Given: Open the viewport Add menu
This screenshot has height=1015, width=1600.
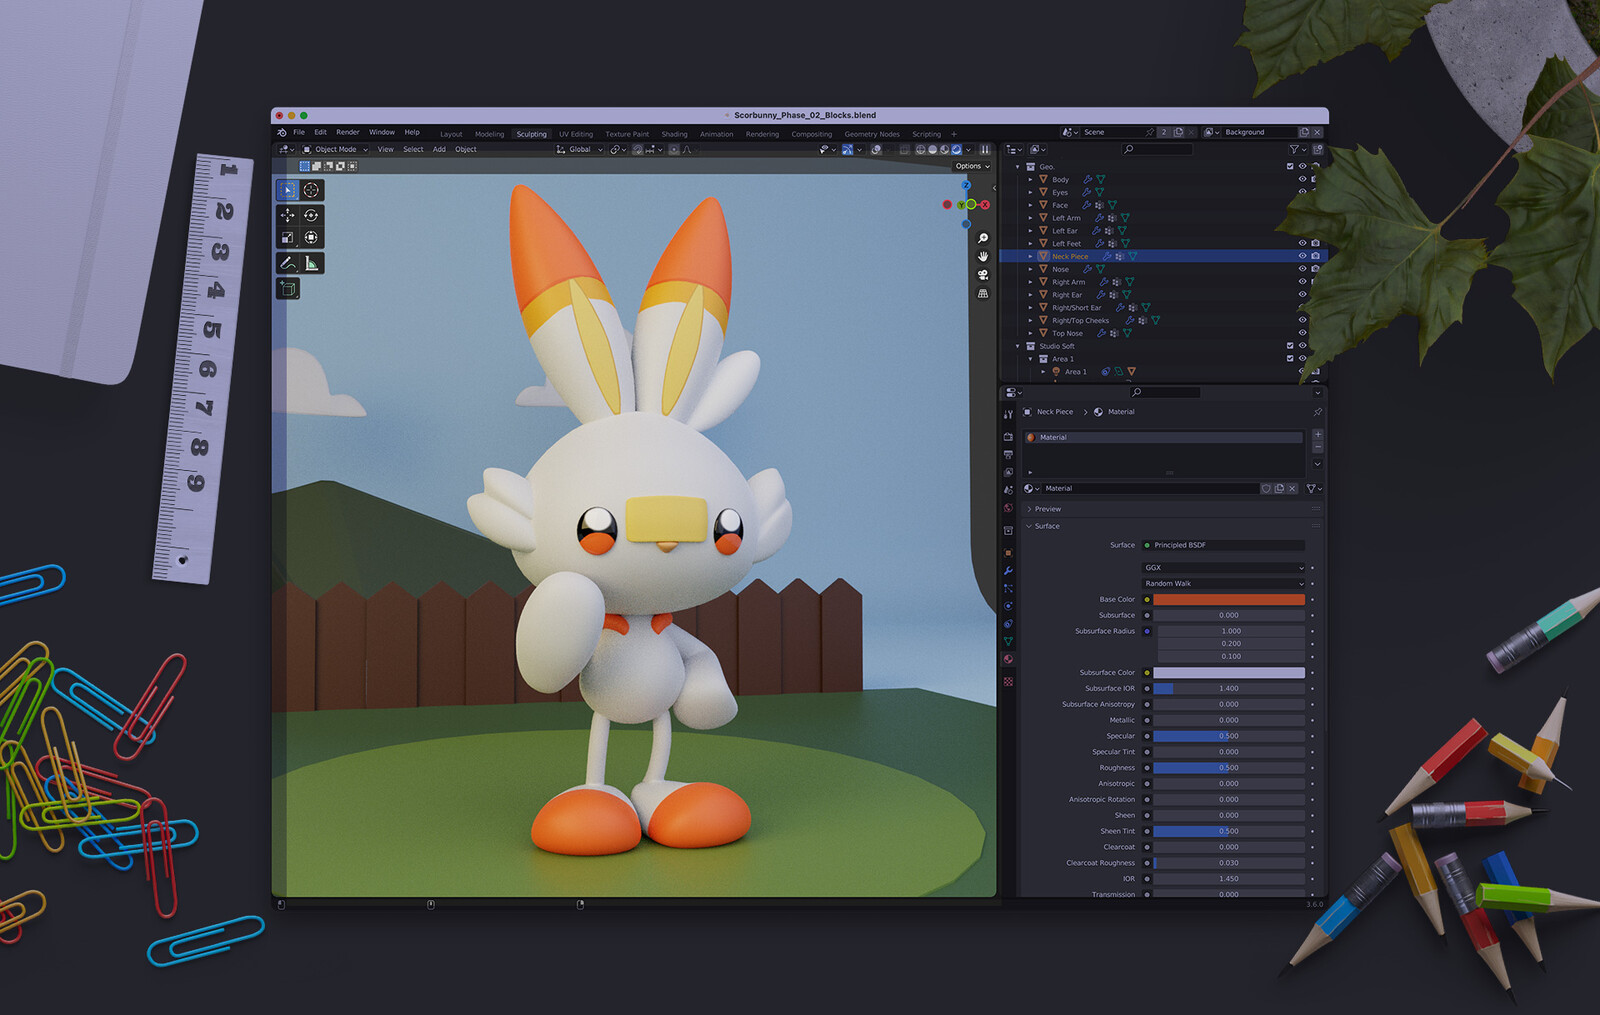Looking at the screenshot, I should click(439, 149).
